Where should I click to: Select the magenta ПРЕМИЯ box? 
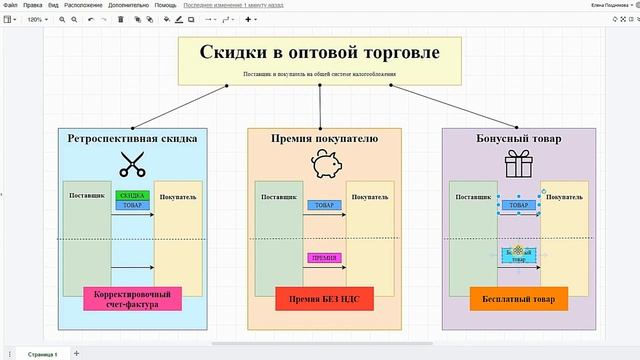coord(324,258)
